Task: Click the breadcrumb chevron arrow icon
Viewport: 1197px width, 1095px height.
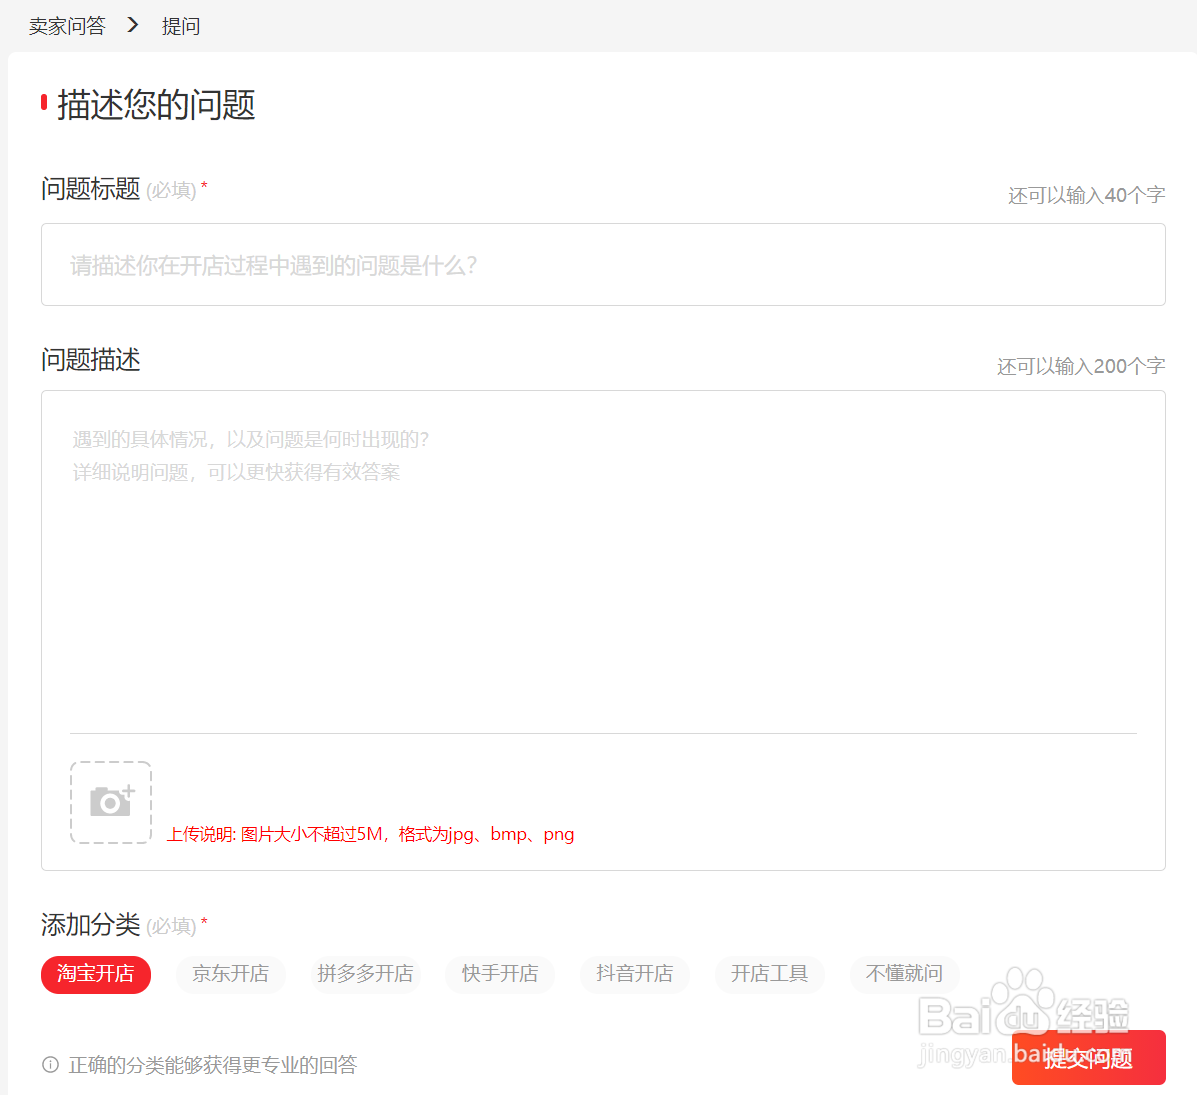Action: 133,25
